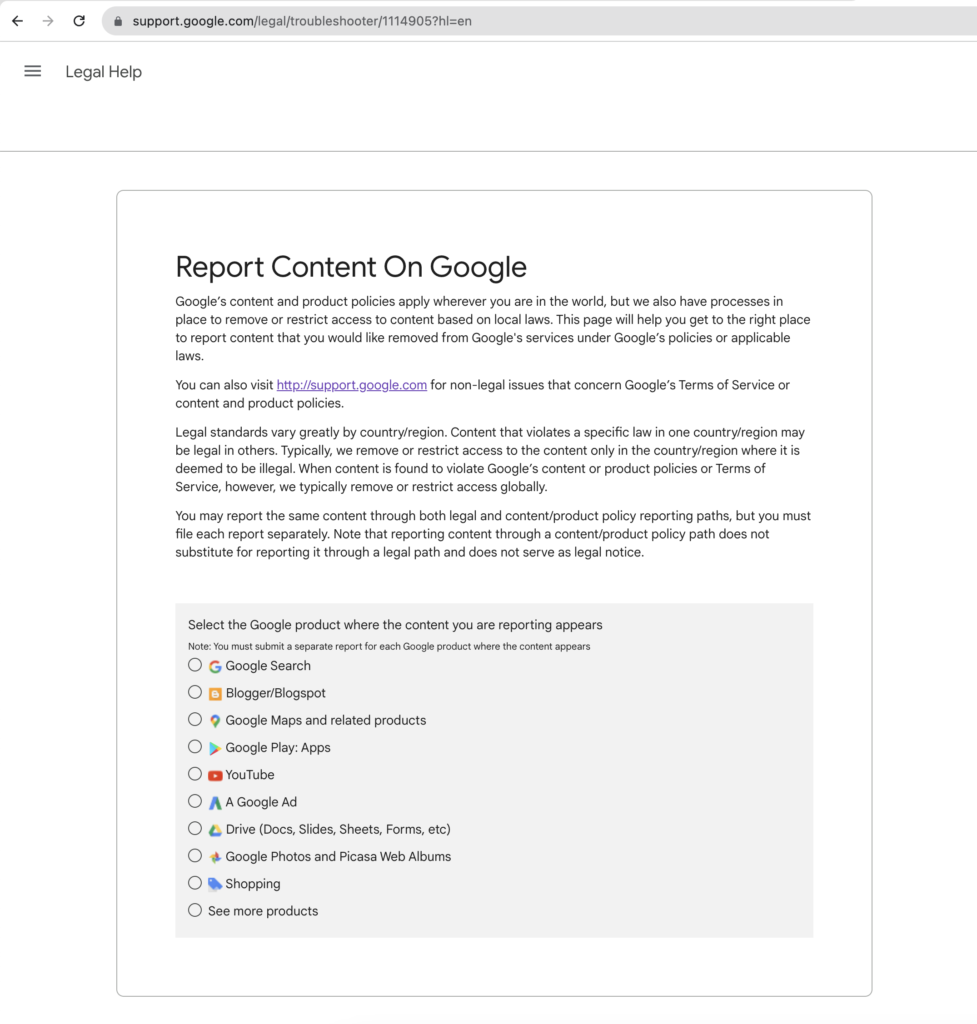Click the 'Blogger/Blogspot' option label

(x=276, y=694)
